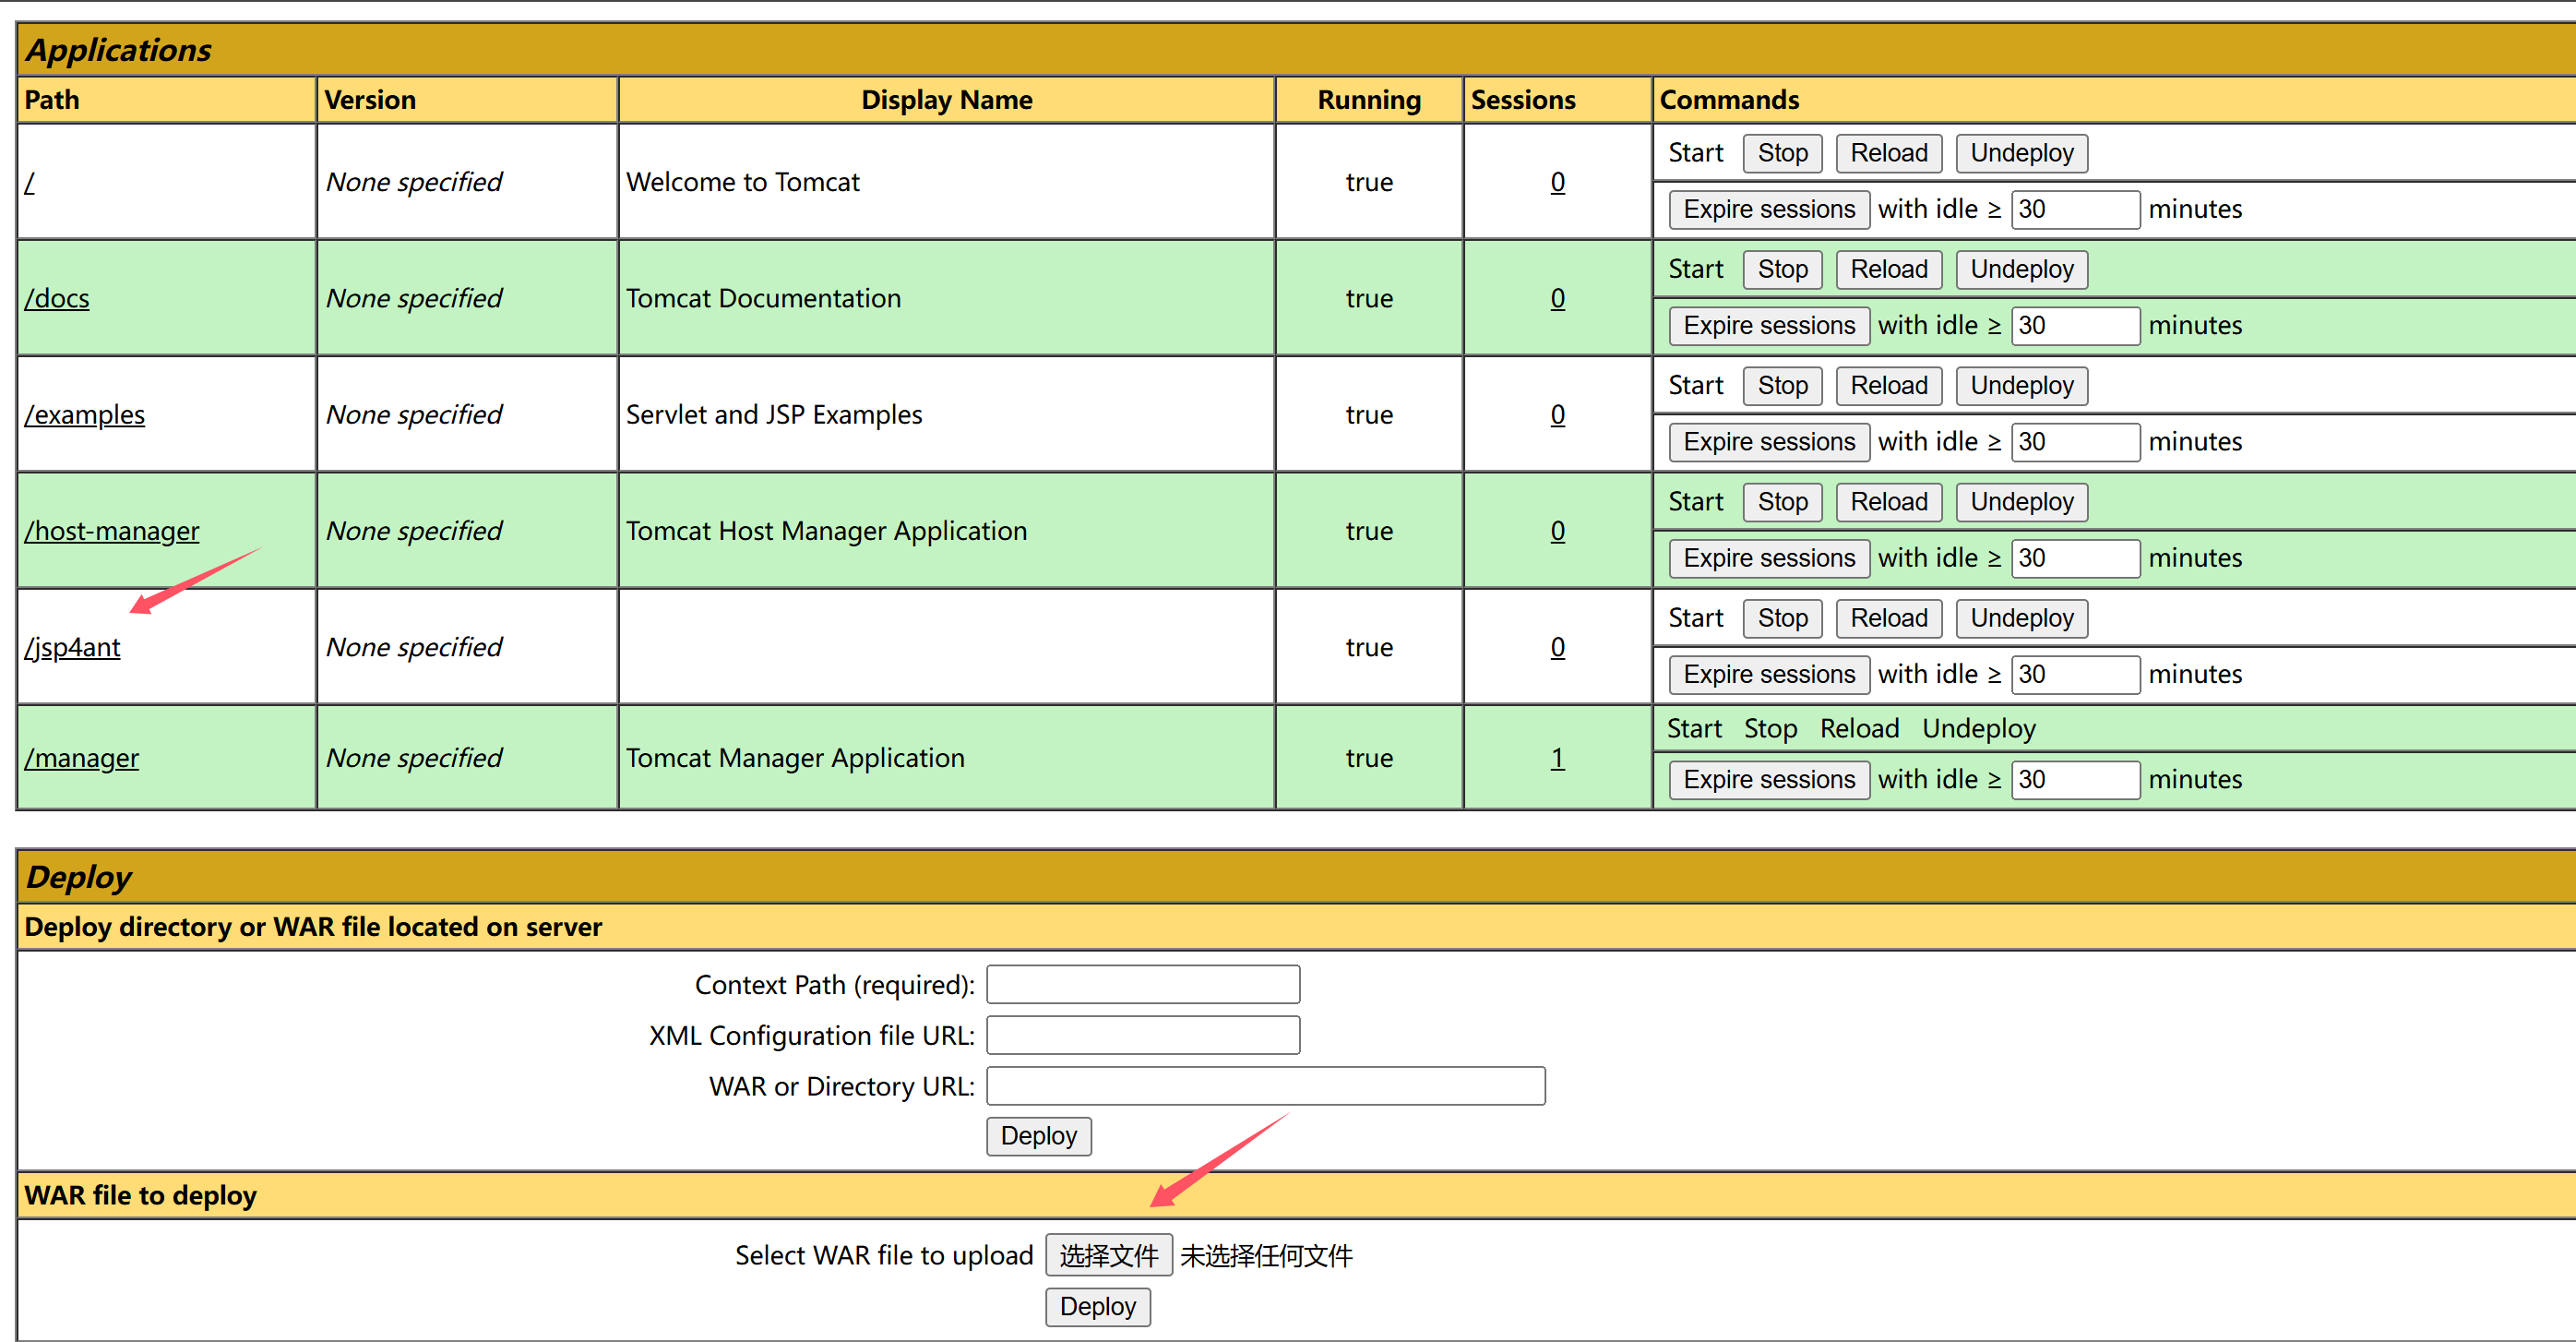Screen dimensions: 2576x1342
Task: Expire sessions for the /manager application
Action: 1769,779
